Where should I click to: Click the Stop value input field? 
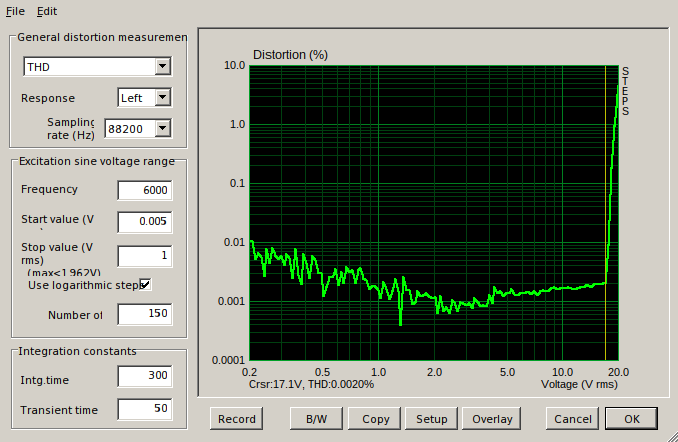tap(145, 256)
